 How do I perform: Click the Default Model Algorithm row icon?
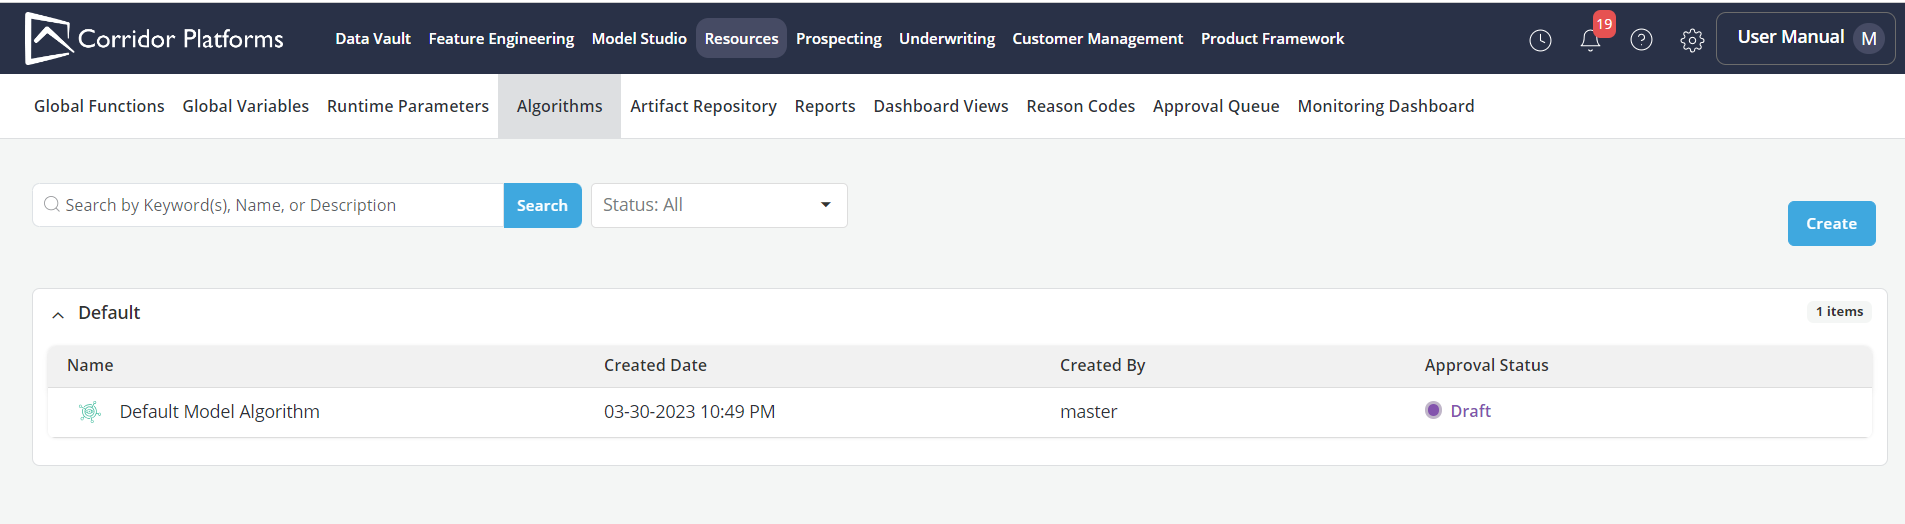tap(90, 412)
